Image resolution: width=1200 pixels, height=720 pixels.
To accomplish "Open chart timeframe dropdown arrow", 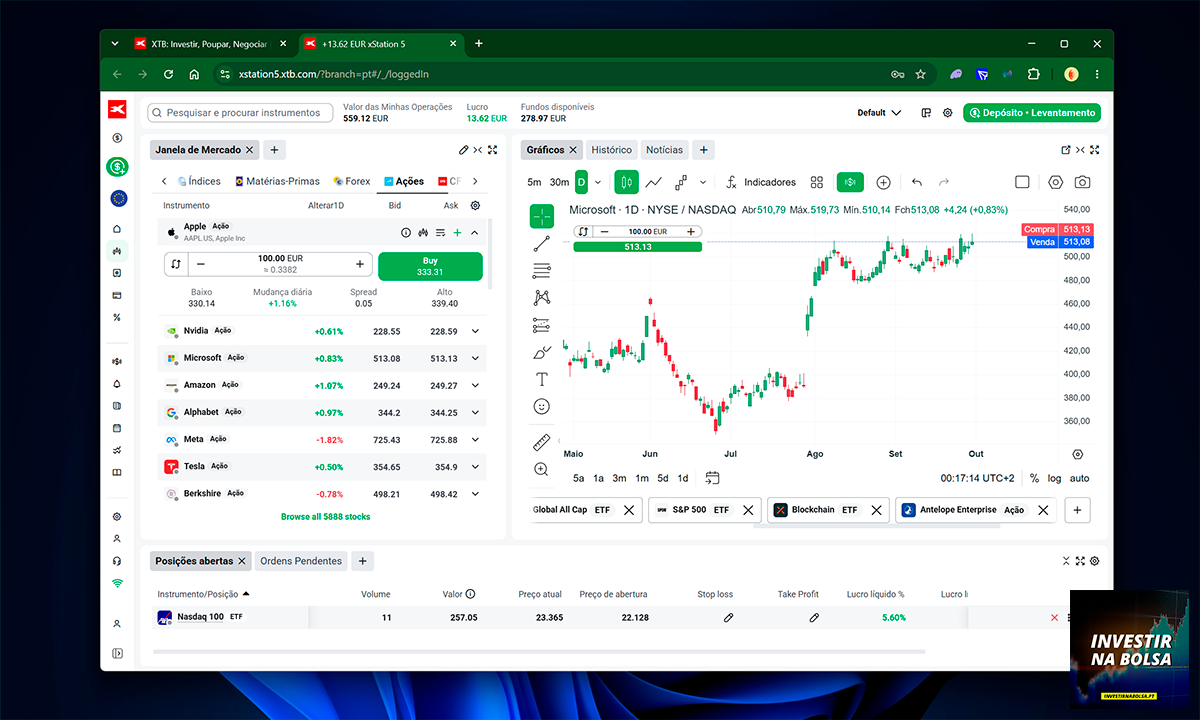I will pos(597,182).
